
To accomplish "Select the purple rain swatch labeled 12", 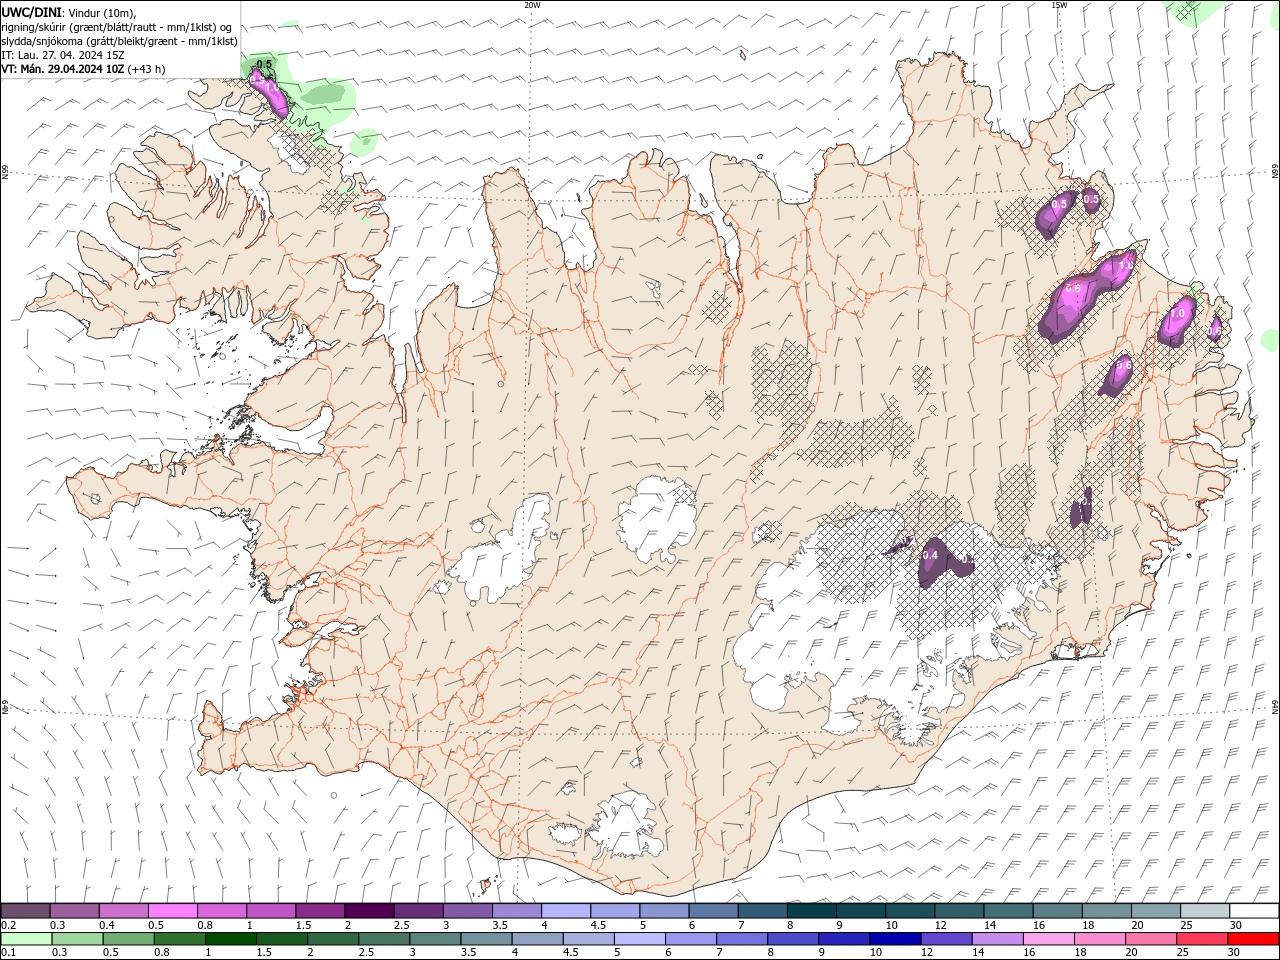I will coord(945,939).
